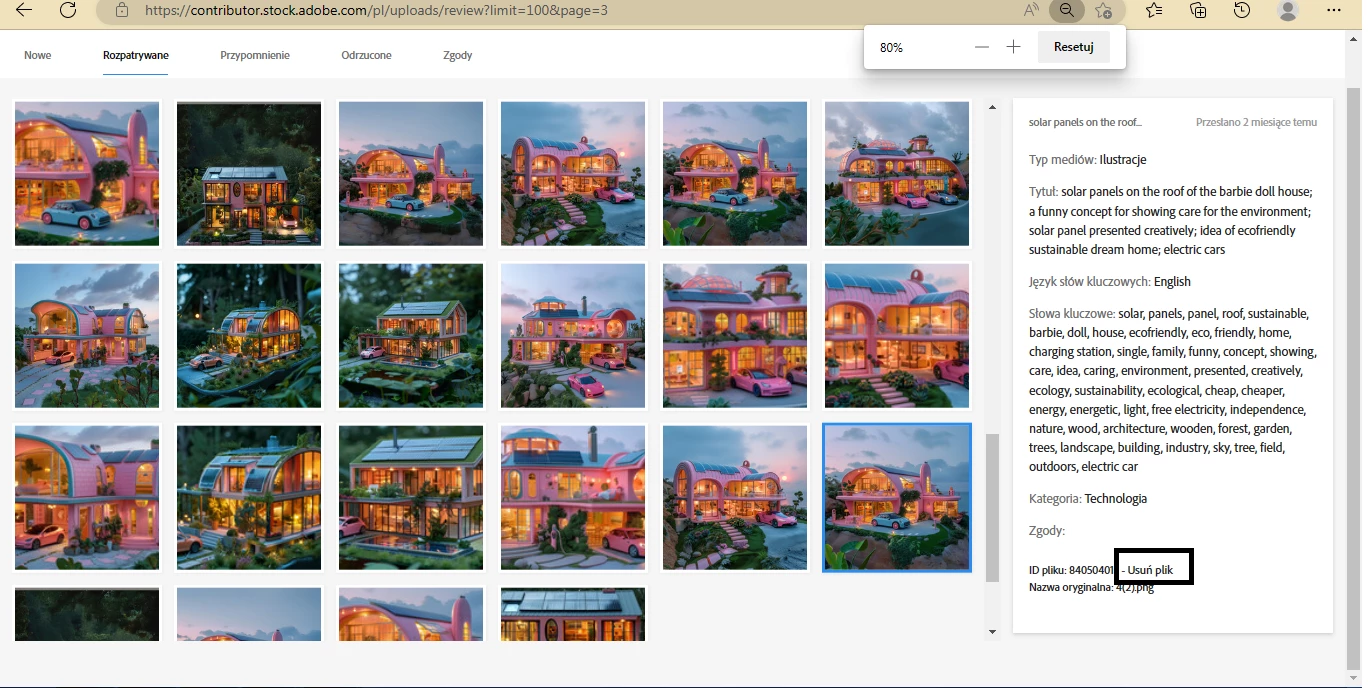This screenshot has width=1368, height=688.
Task: Select the blue-outlined selected house thumbnail
Action: tap(897, 497)
